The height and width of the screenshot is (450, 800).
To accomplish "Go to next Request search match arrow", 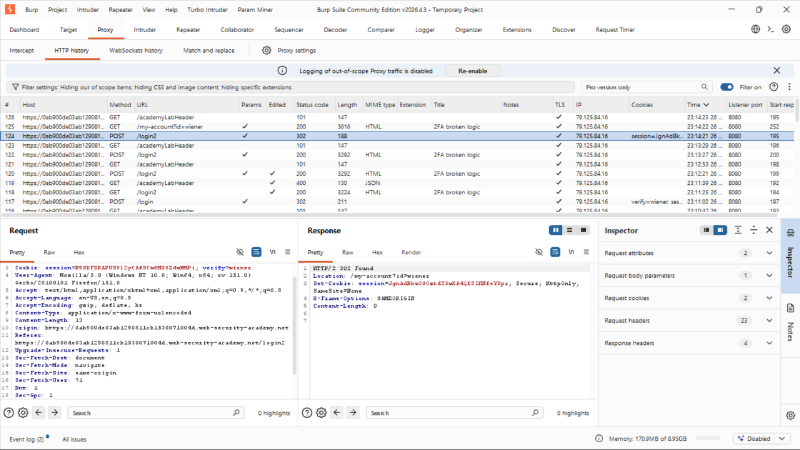I will (55, 412).
